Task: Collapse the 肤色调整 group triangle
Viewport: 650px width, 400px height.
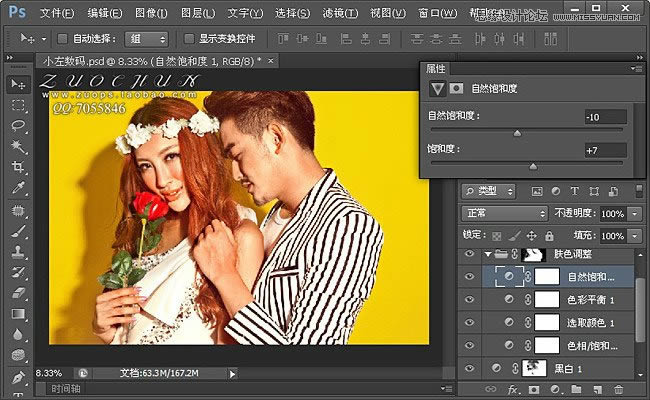Action: [x=488, y=254]
